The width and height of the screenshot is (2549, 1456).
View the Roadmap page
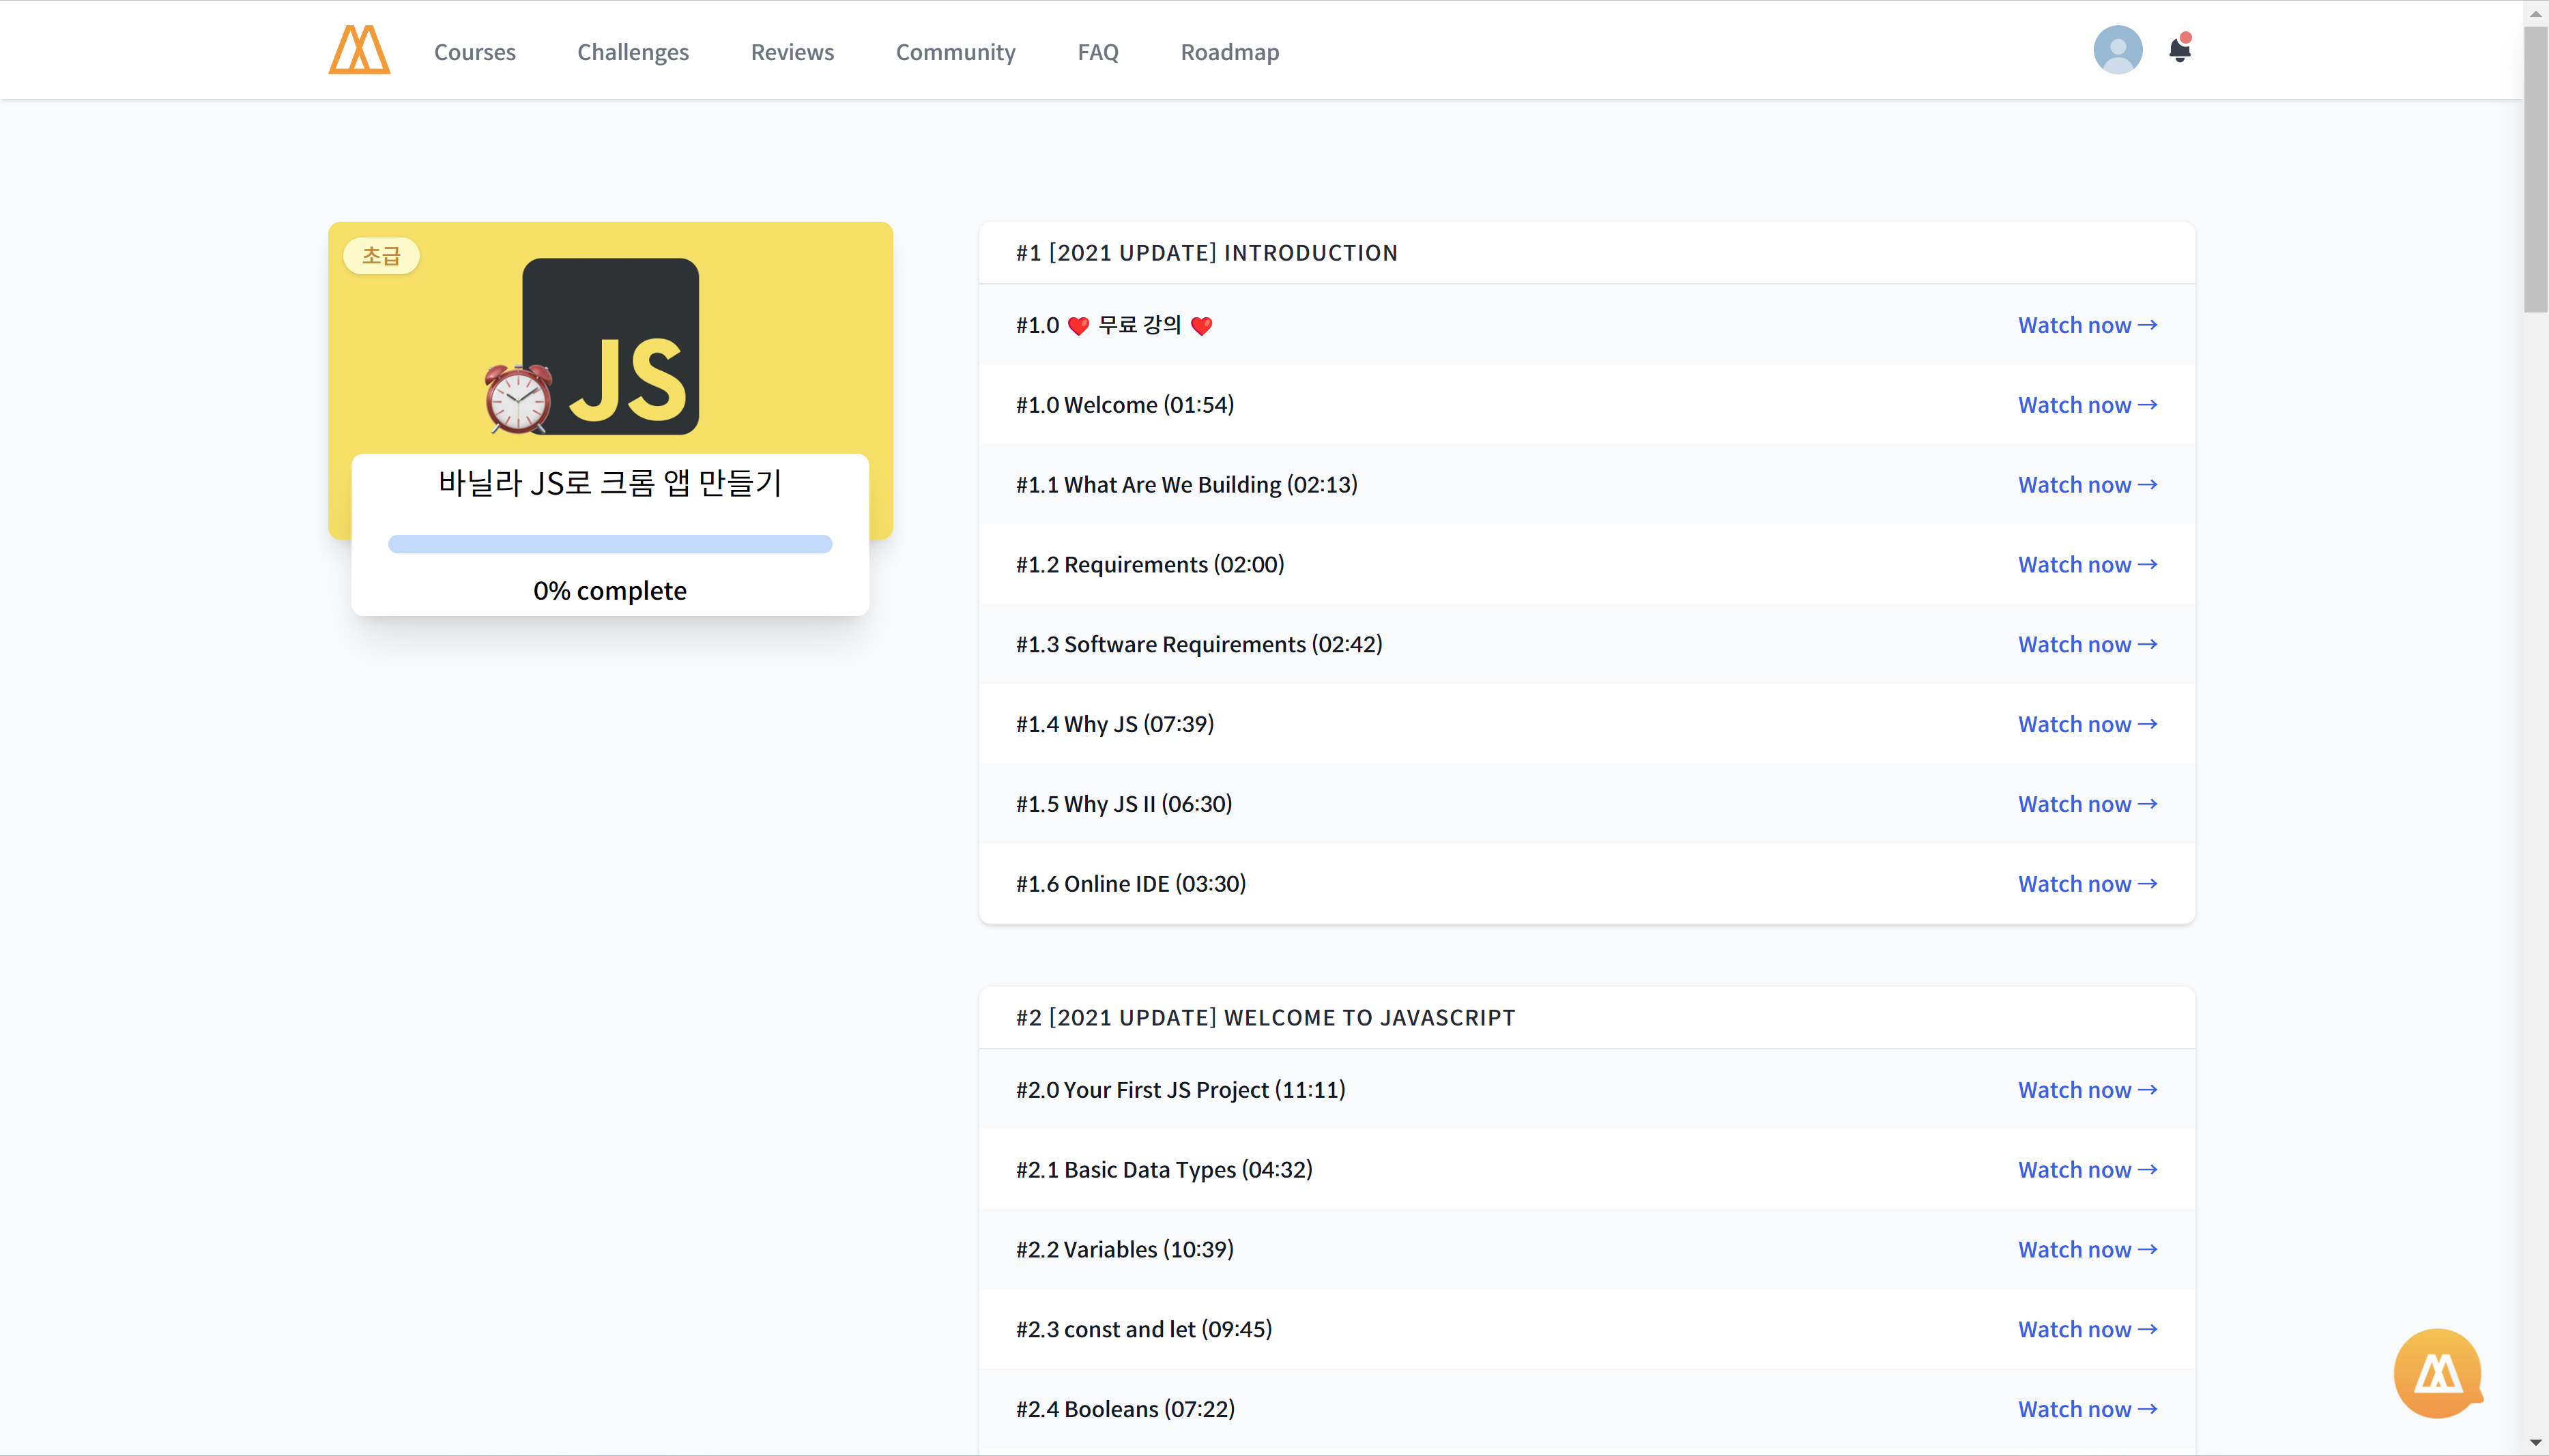pyautogui.click(x=1229, y=52)
